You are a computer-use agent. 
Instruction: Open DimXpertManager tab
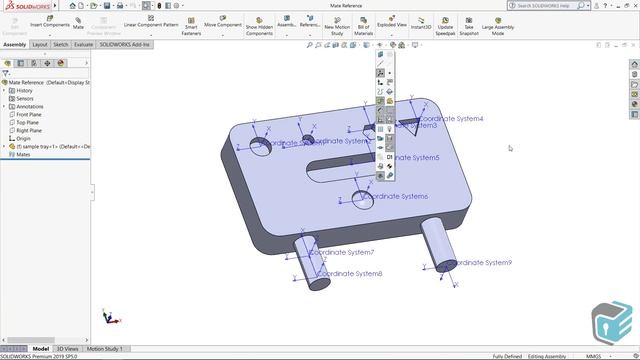[47, 63]
